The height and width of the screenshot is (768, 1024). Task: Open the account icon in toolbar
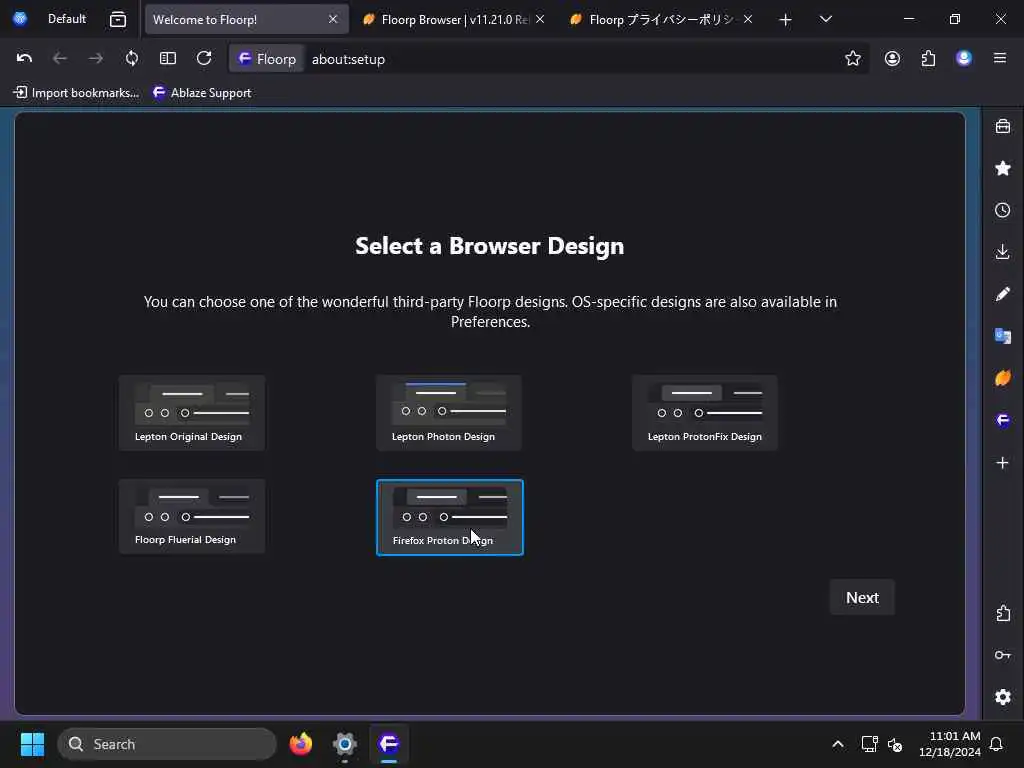[892, 59]
